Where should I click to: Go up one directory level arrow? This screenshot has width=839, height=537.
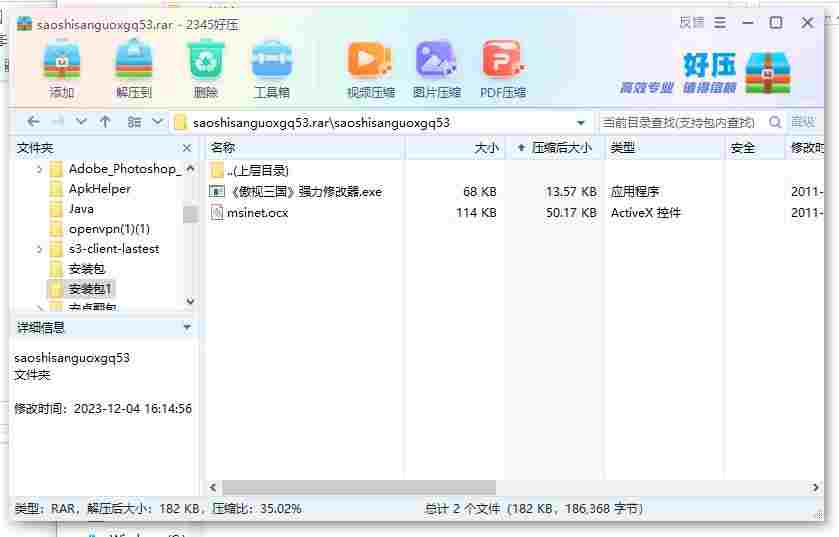(x=105, y=122)
